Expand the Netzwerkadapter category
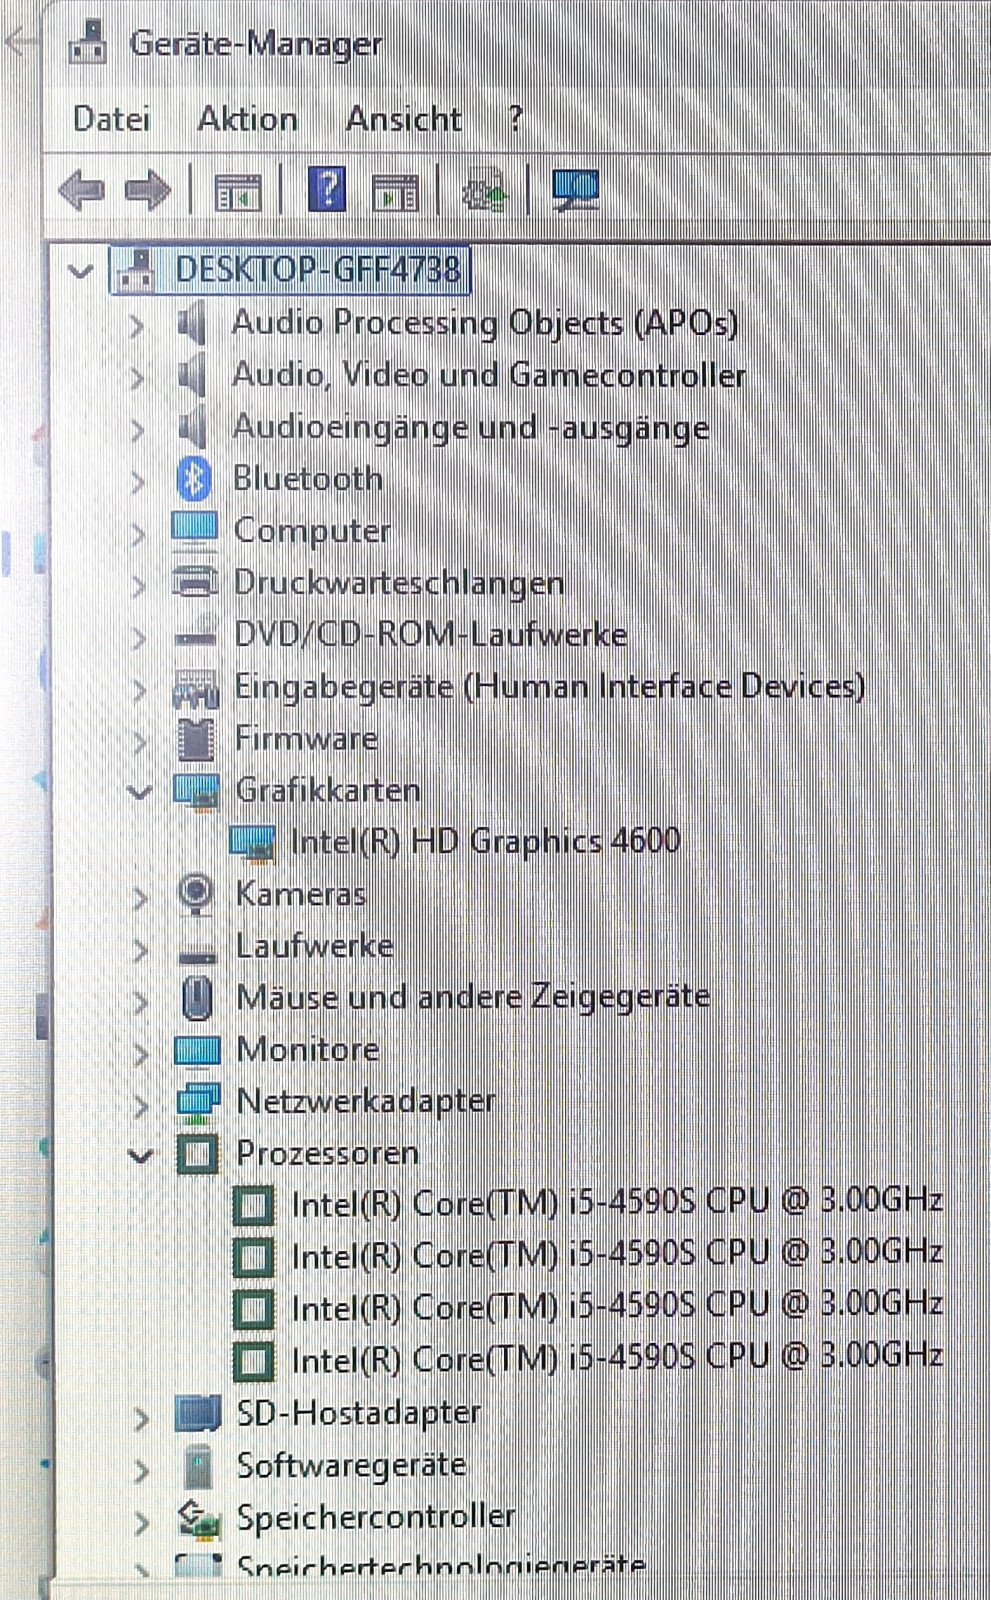The width and height of the screenshot is (991, 1600). tap(141, 1104)
